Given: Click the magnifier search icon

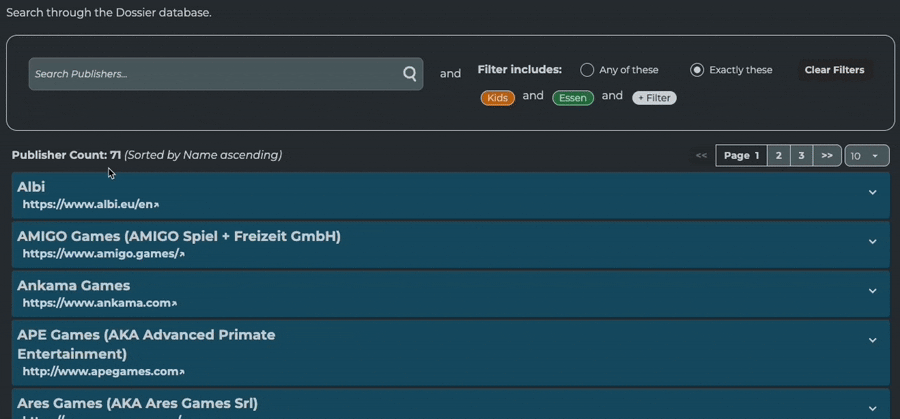Looking at the screenshot, I should coord(409,74).
